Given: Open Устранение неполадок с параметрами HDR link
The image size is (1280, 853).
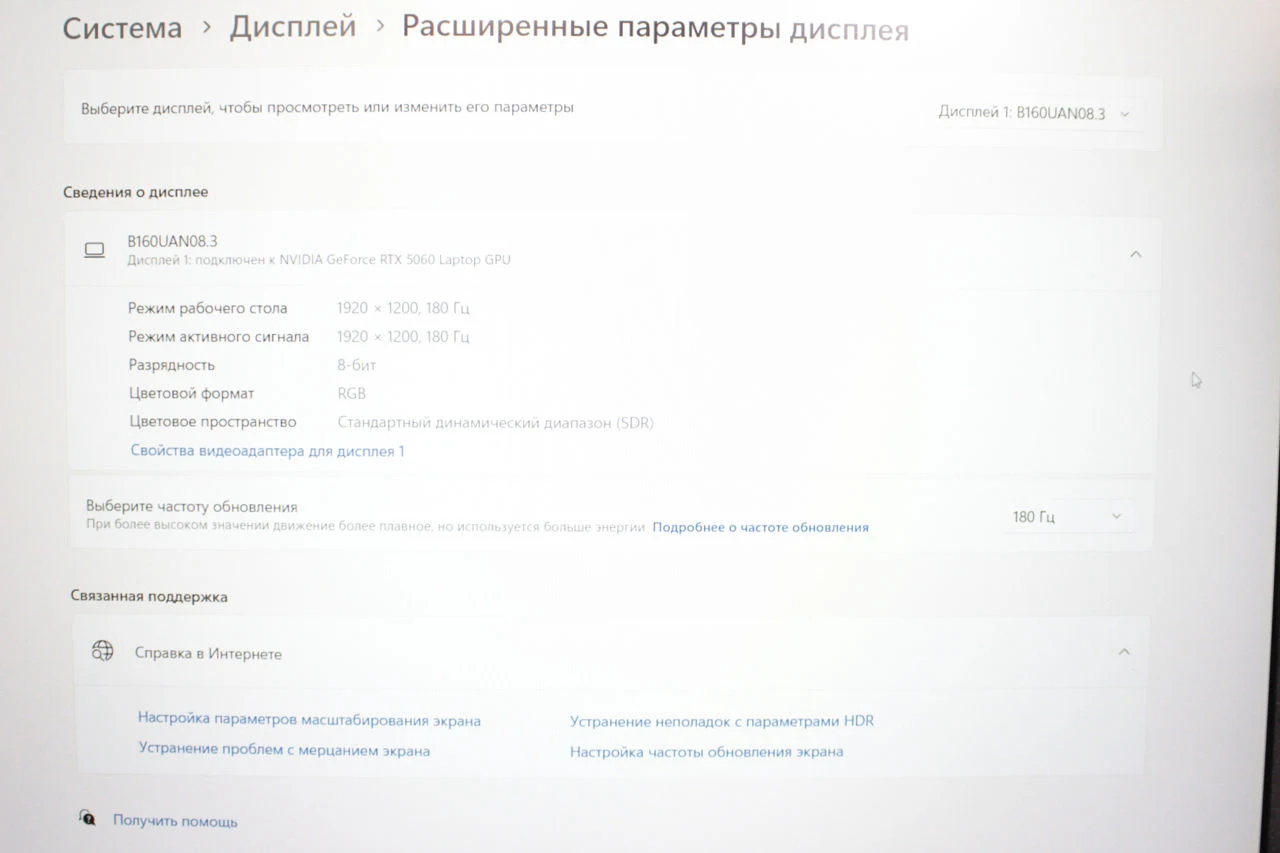Looking at the screenshot, I should click(x=722, y=721).
